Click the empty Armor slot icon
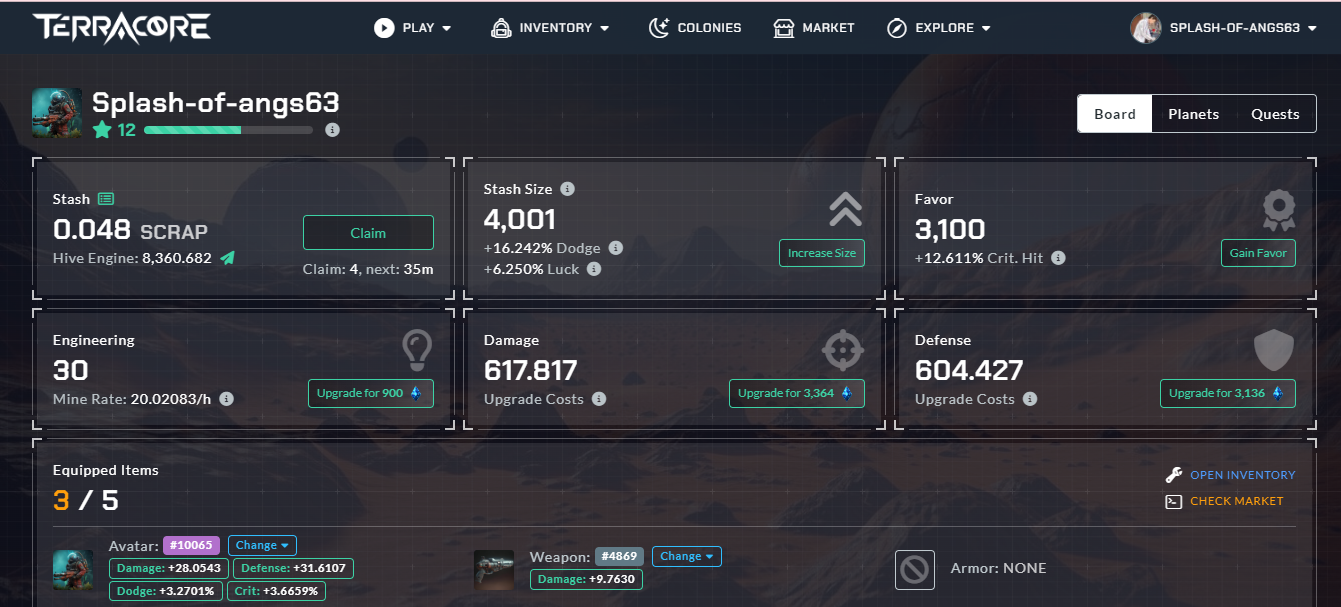 point(915,569)
